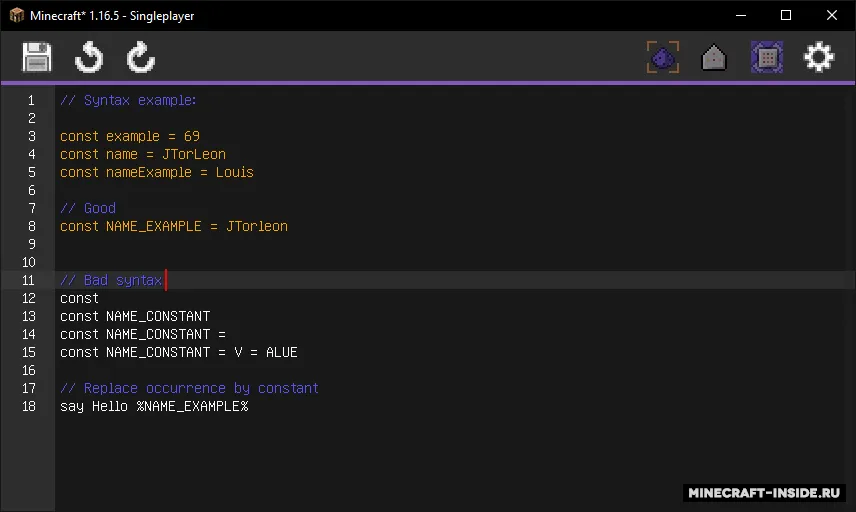
Task: Click 'const NAME_CONSTANT' on line 13
Action: 135,316
